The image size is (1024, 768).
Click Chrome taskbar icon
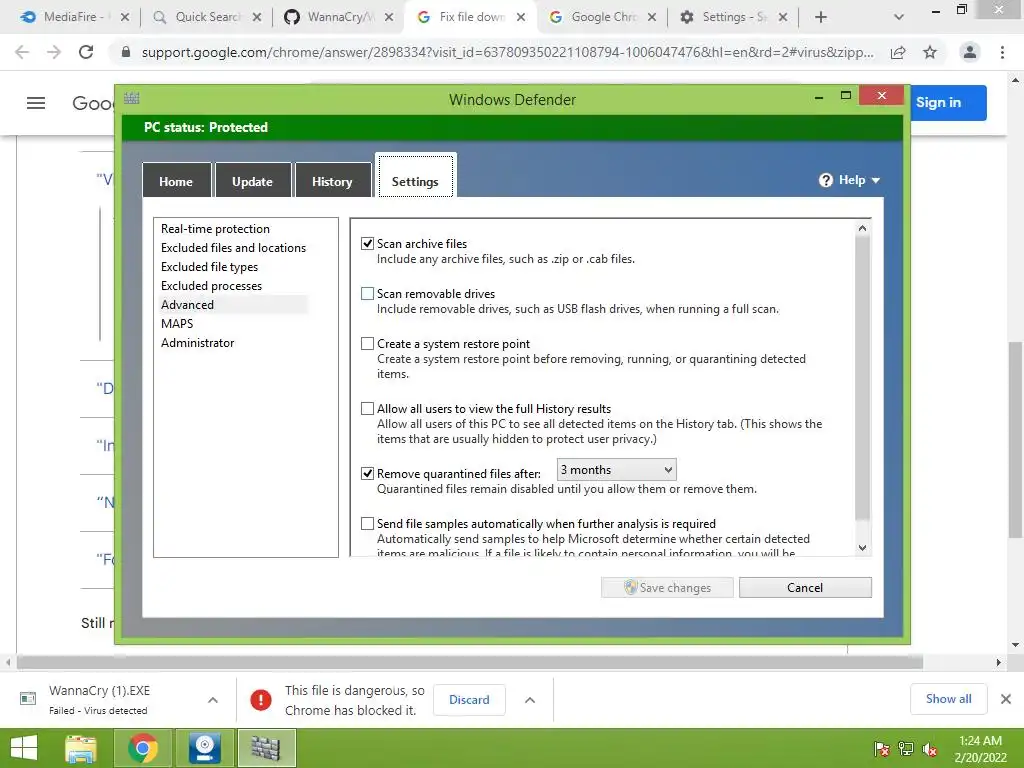point(142,748)
